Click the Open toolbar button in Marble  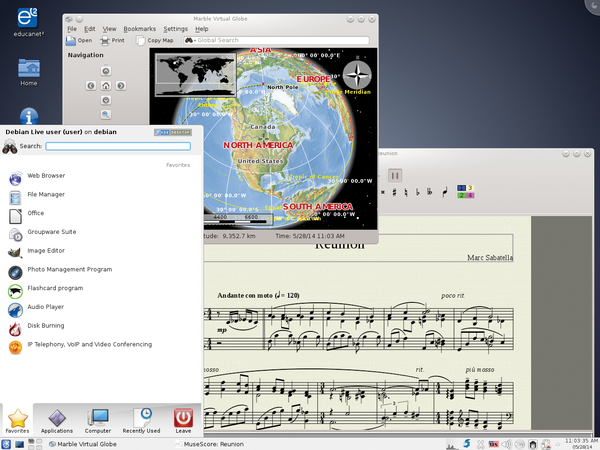[79, 40]
